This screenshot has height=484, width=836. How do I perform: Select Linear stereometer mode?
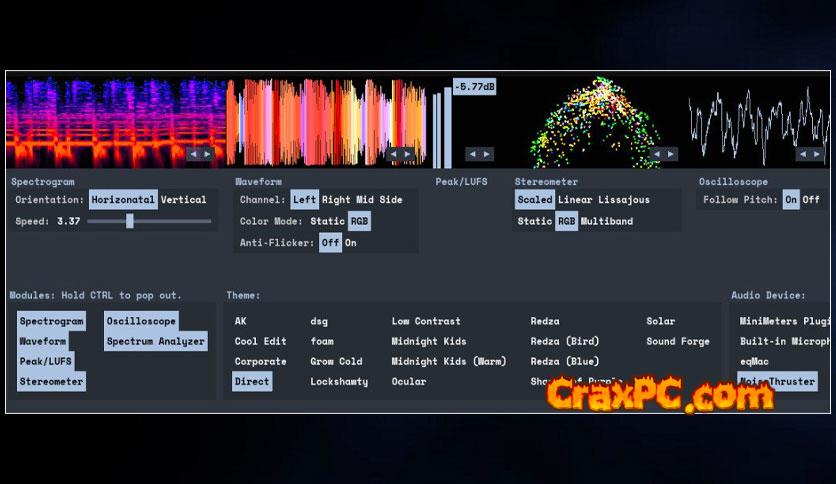coord(575,200)
